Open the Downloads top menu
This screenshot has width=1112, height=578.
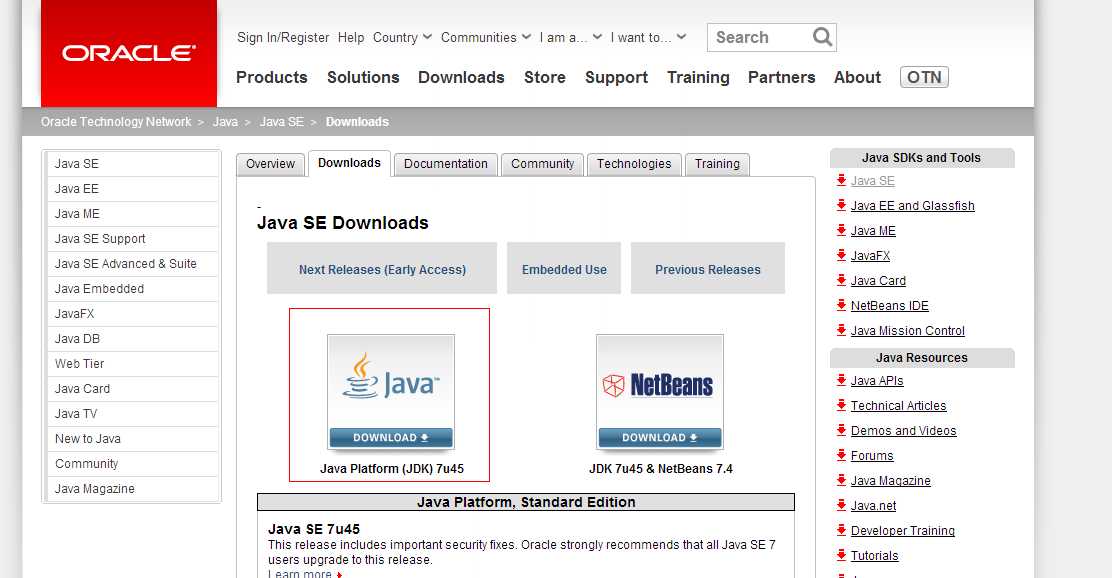461,77
